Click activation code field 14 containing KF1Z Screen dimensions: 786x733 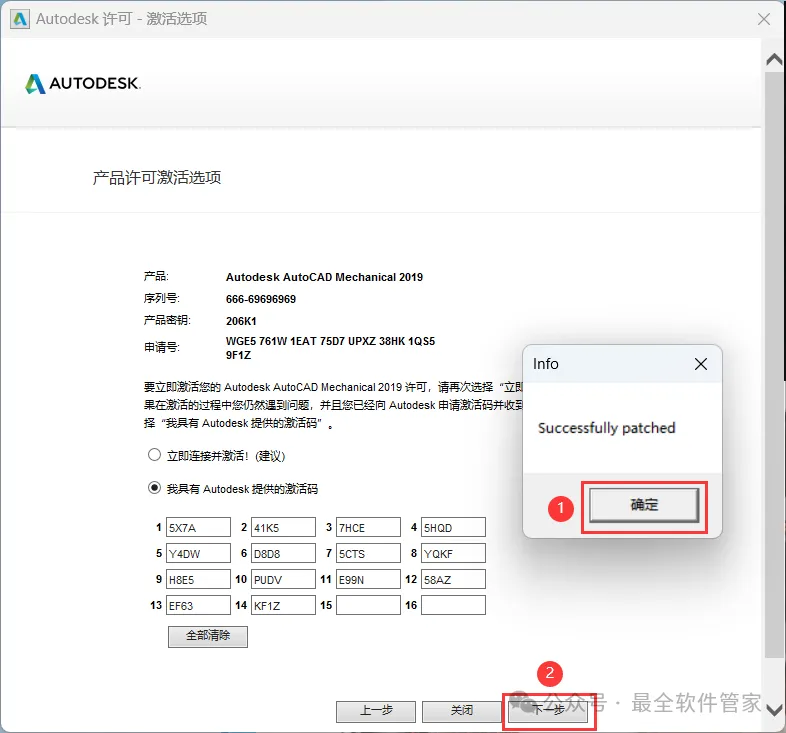pos(283,605)
